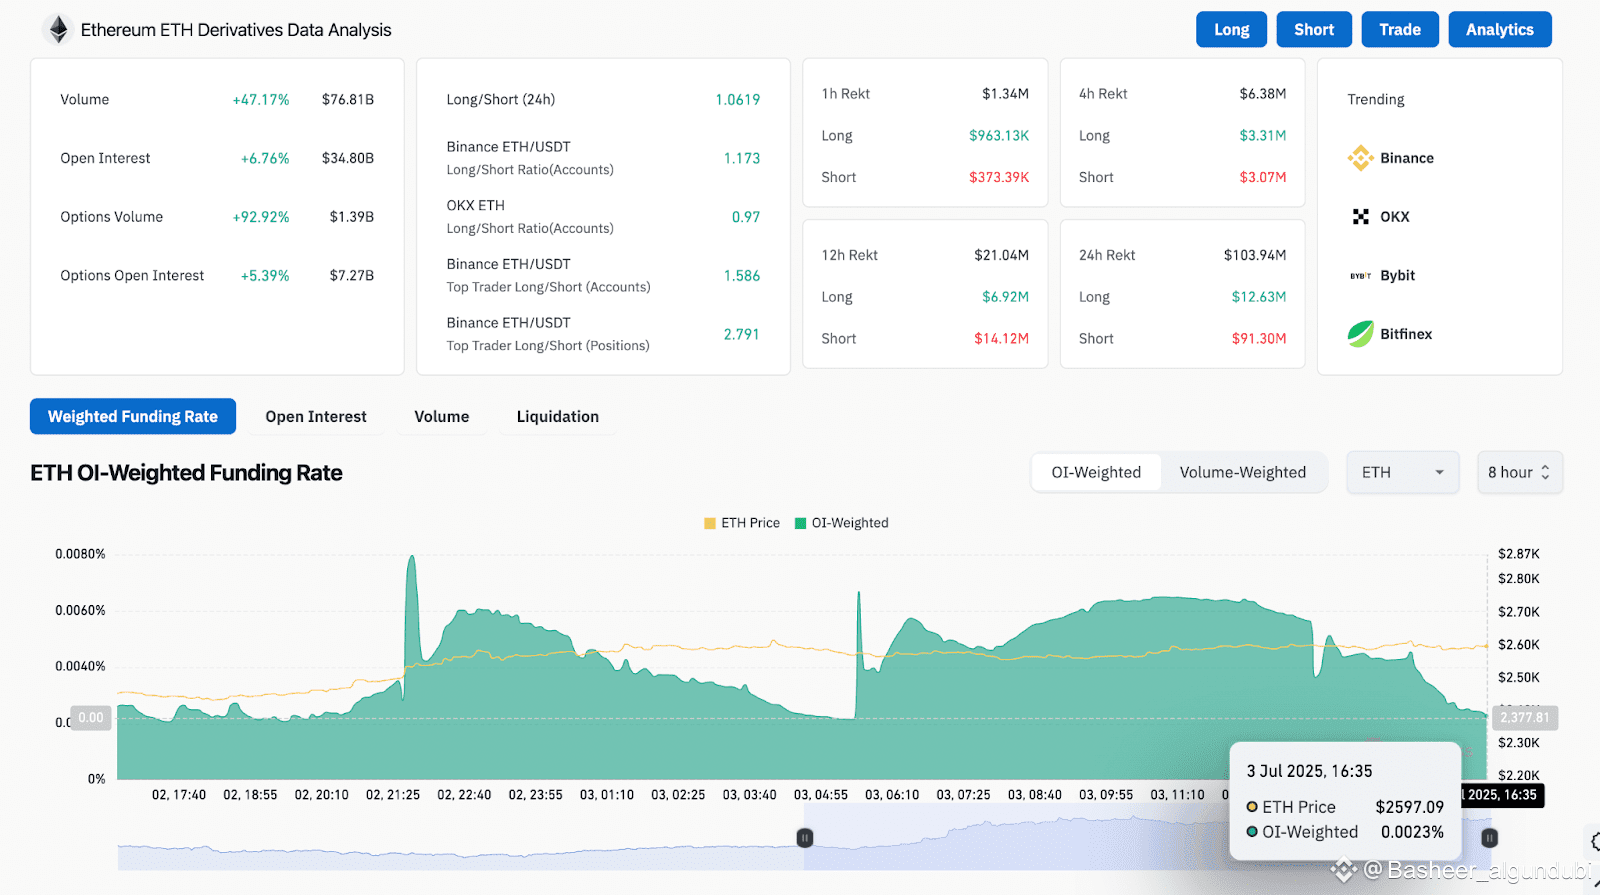The height and width of the screenshot is (895, 1600).
Task: Open the ETH coin dropdown
Action: tap(1403, 472)
